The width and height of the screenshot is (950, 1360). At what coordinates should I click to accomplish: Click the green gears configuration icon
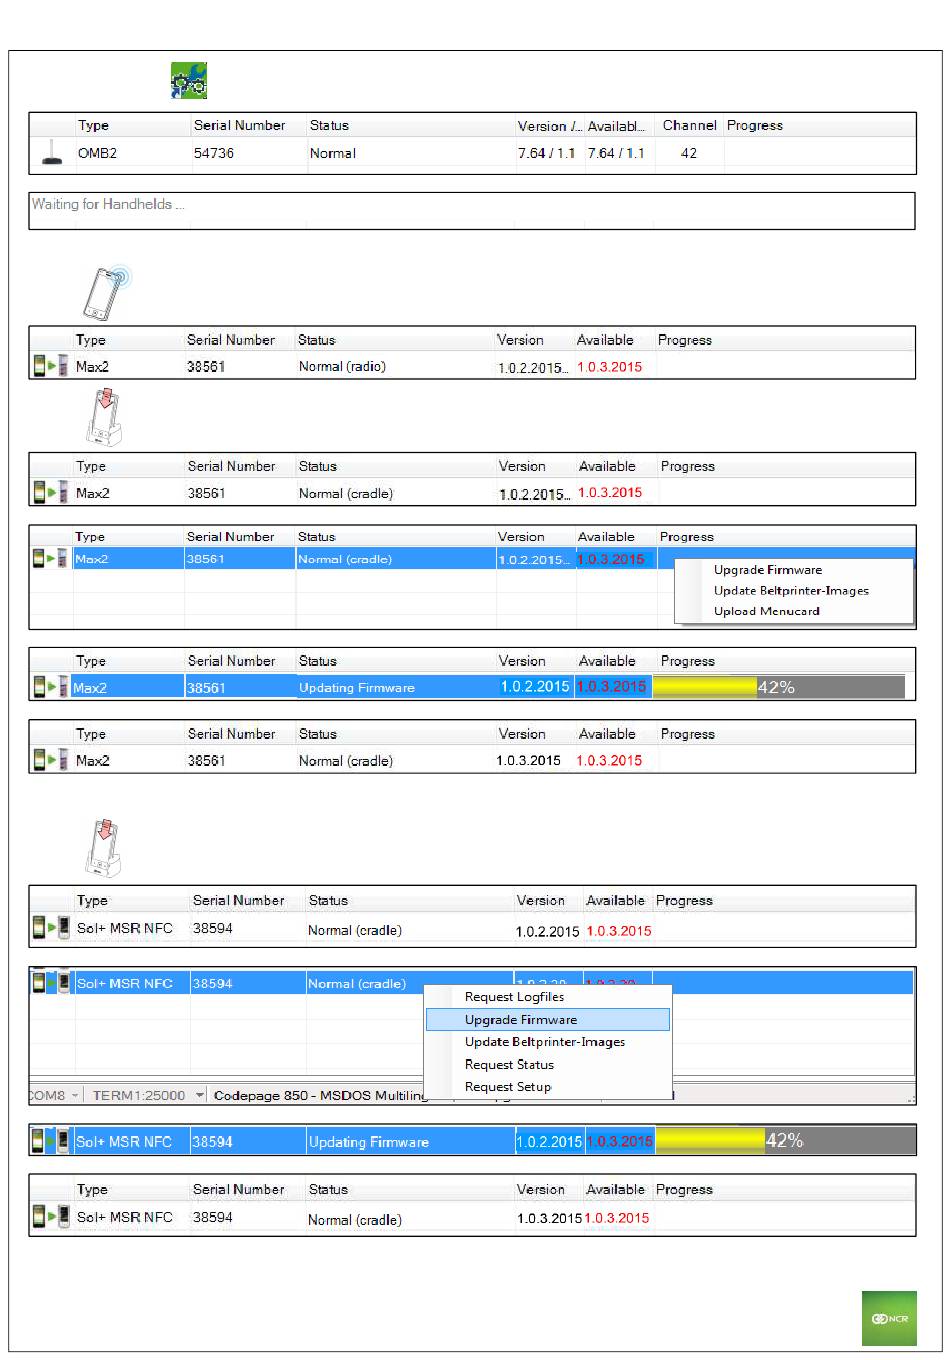(x=189, y=81)
